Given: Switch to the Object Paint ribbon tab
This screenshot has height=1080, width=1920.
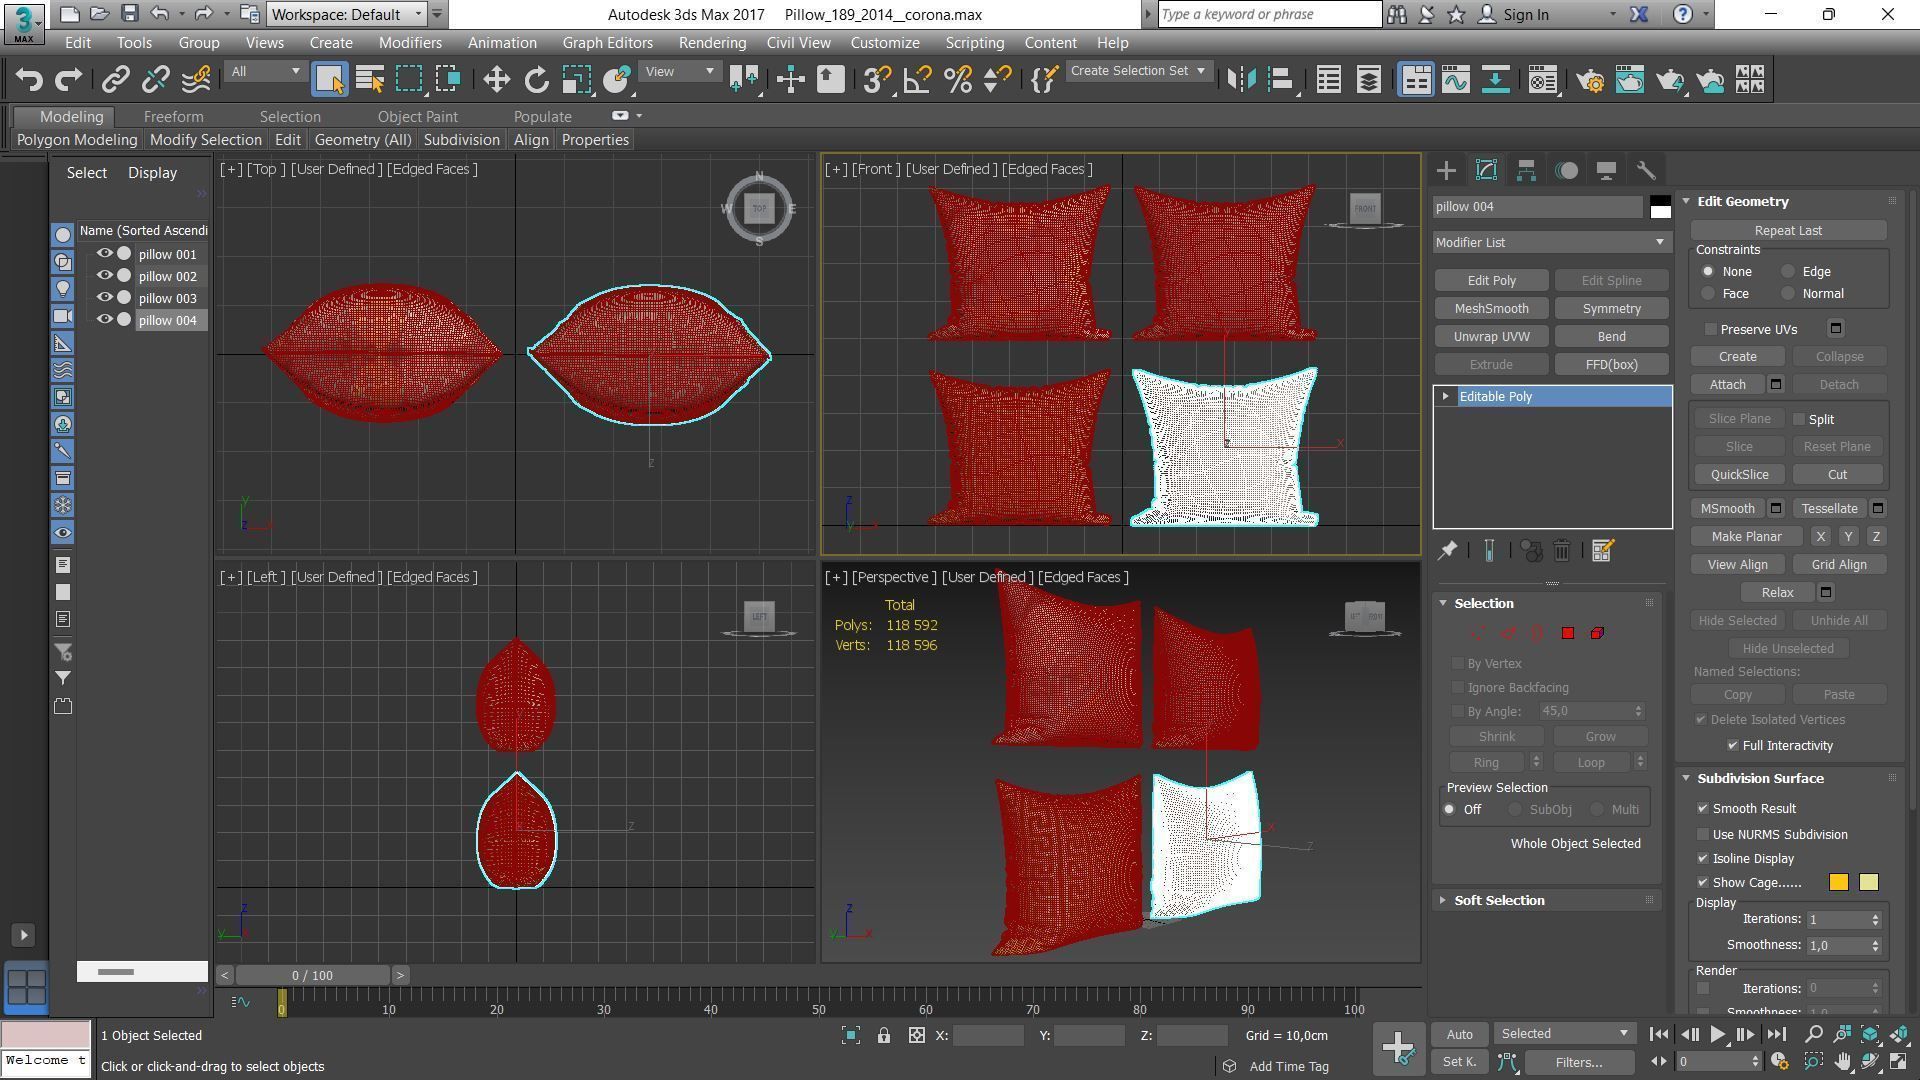Looking at the screenshot, I should coord(417,117).
